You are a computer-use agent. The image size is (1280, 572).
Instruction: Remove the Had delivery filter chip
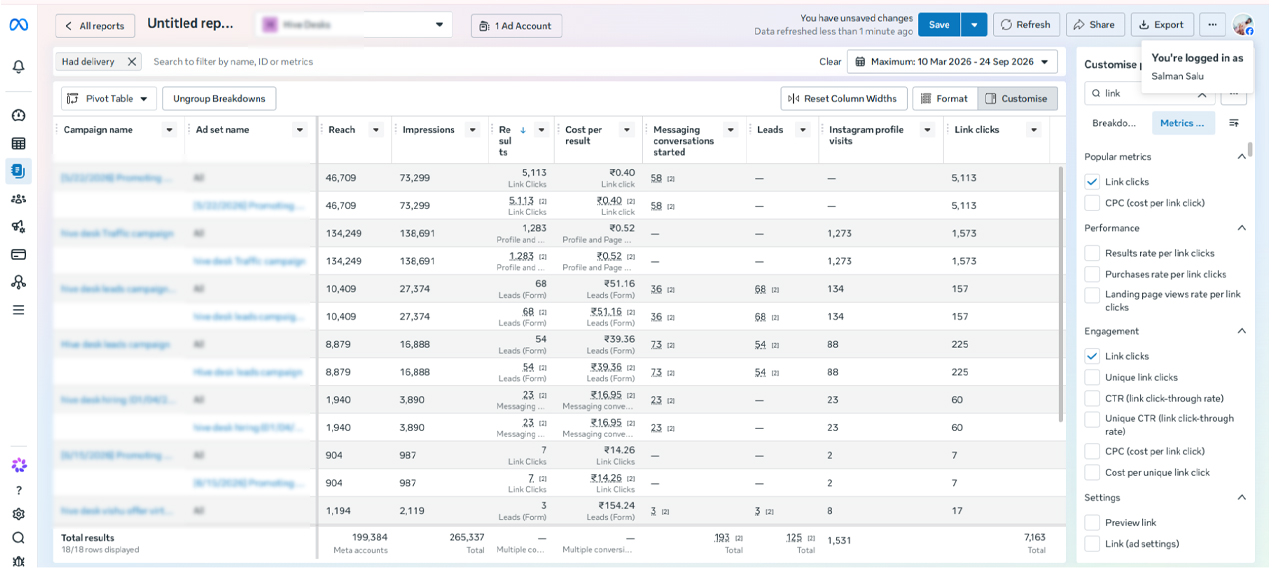coord(131,62)
